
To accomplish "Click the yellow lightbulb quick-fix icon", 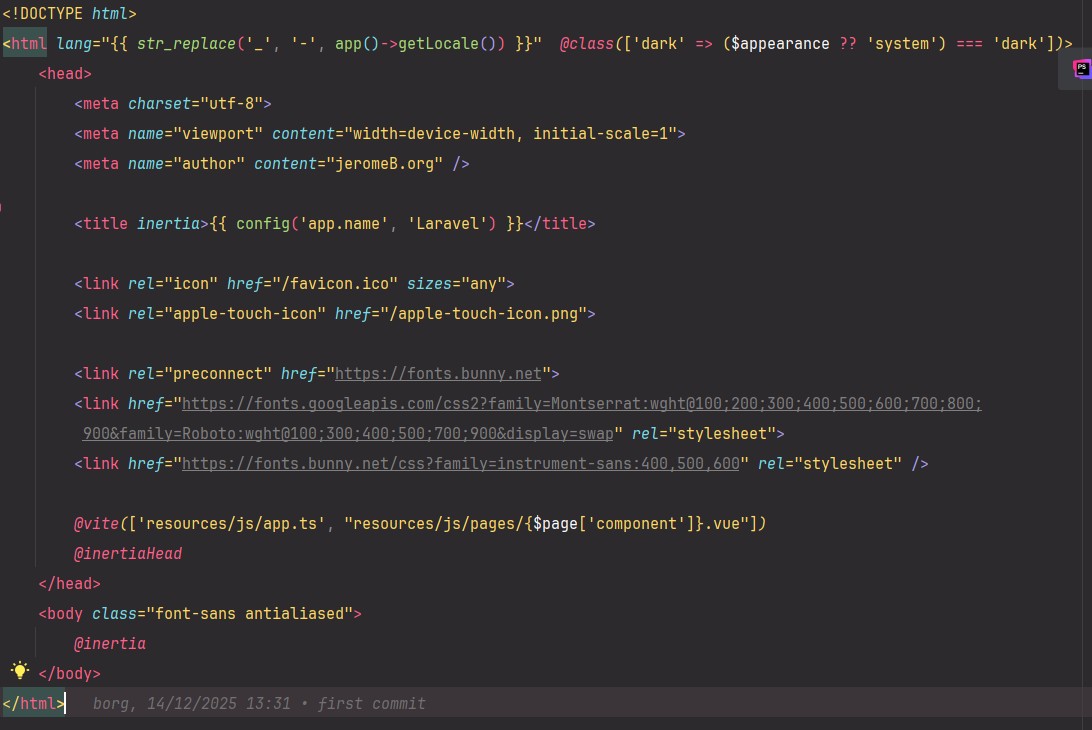I will point(19,671).
